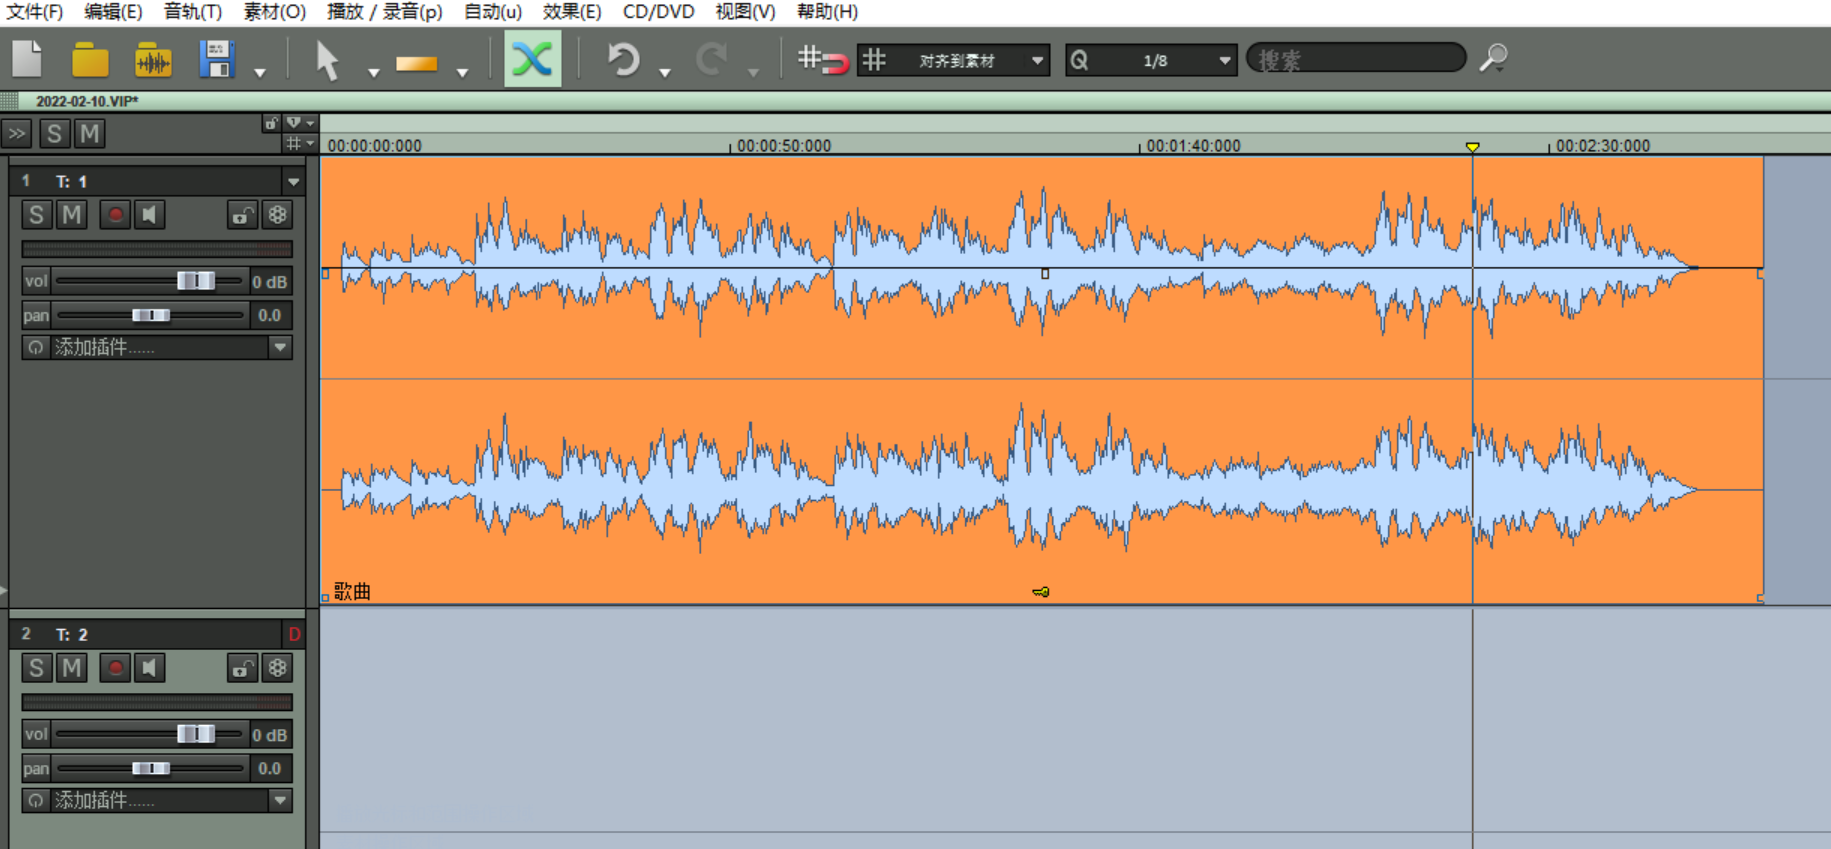The width and height of the screenshot is (1831, 849).
Task: Solo track 1
Action: 36,214
